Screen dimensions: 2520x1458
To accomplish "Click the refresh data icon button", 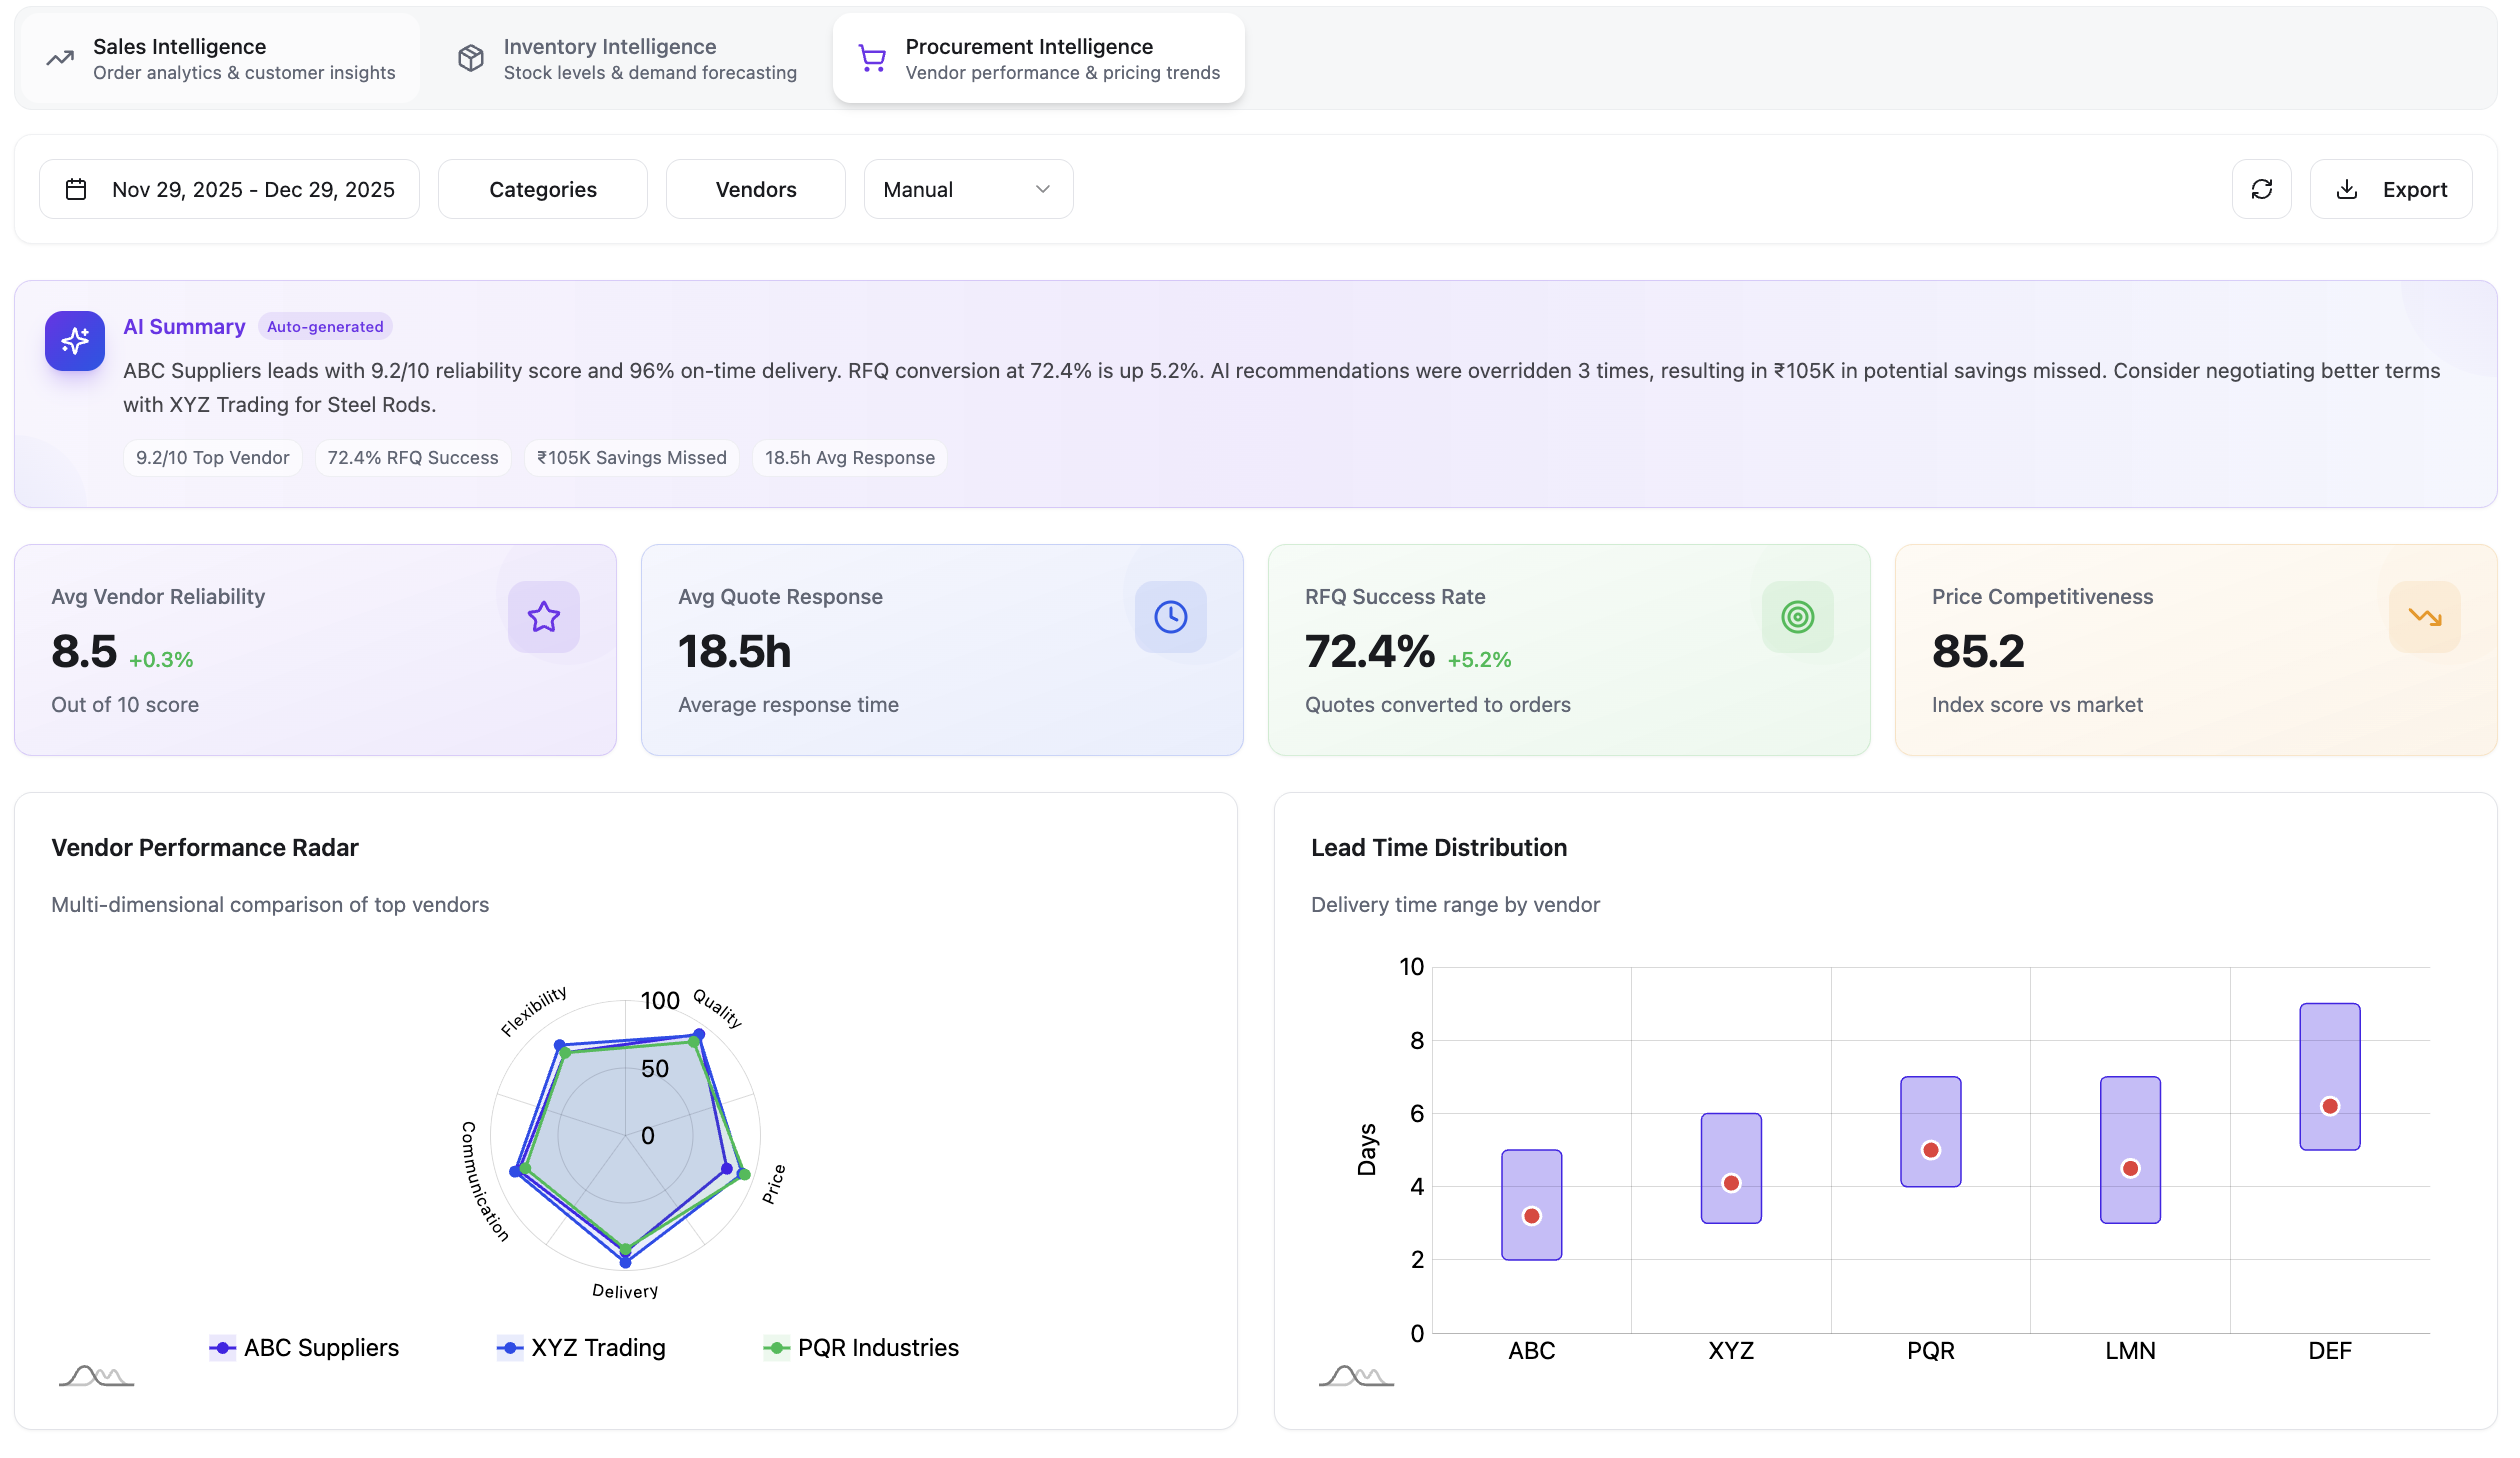I will click(x=2262, y=190).
